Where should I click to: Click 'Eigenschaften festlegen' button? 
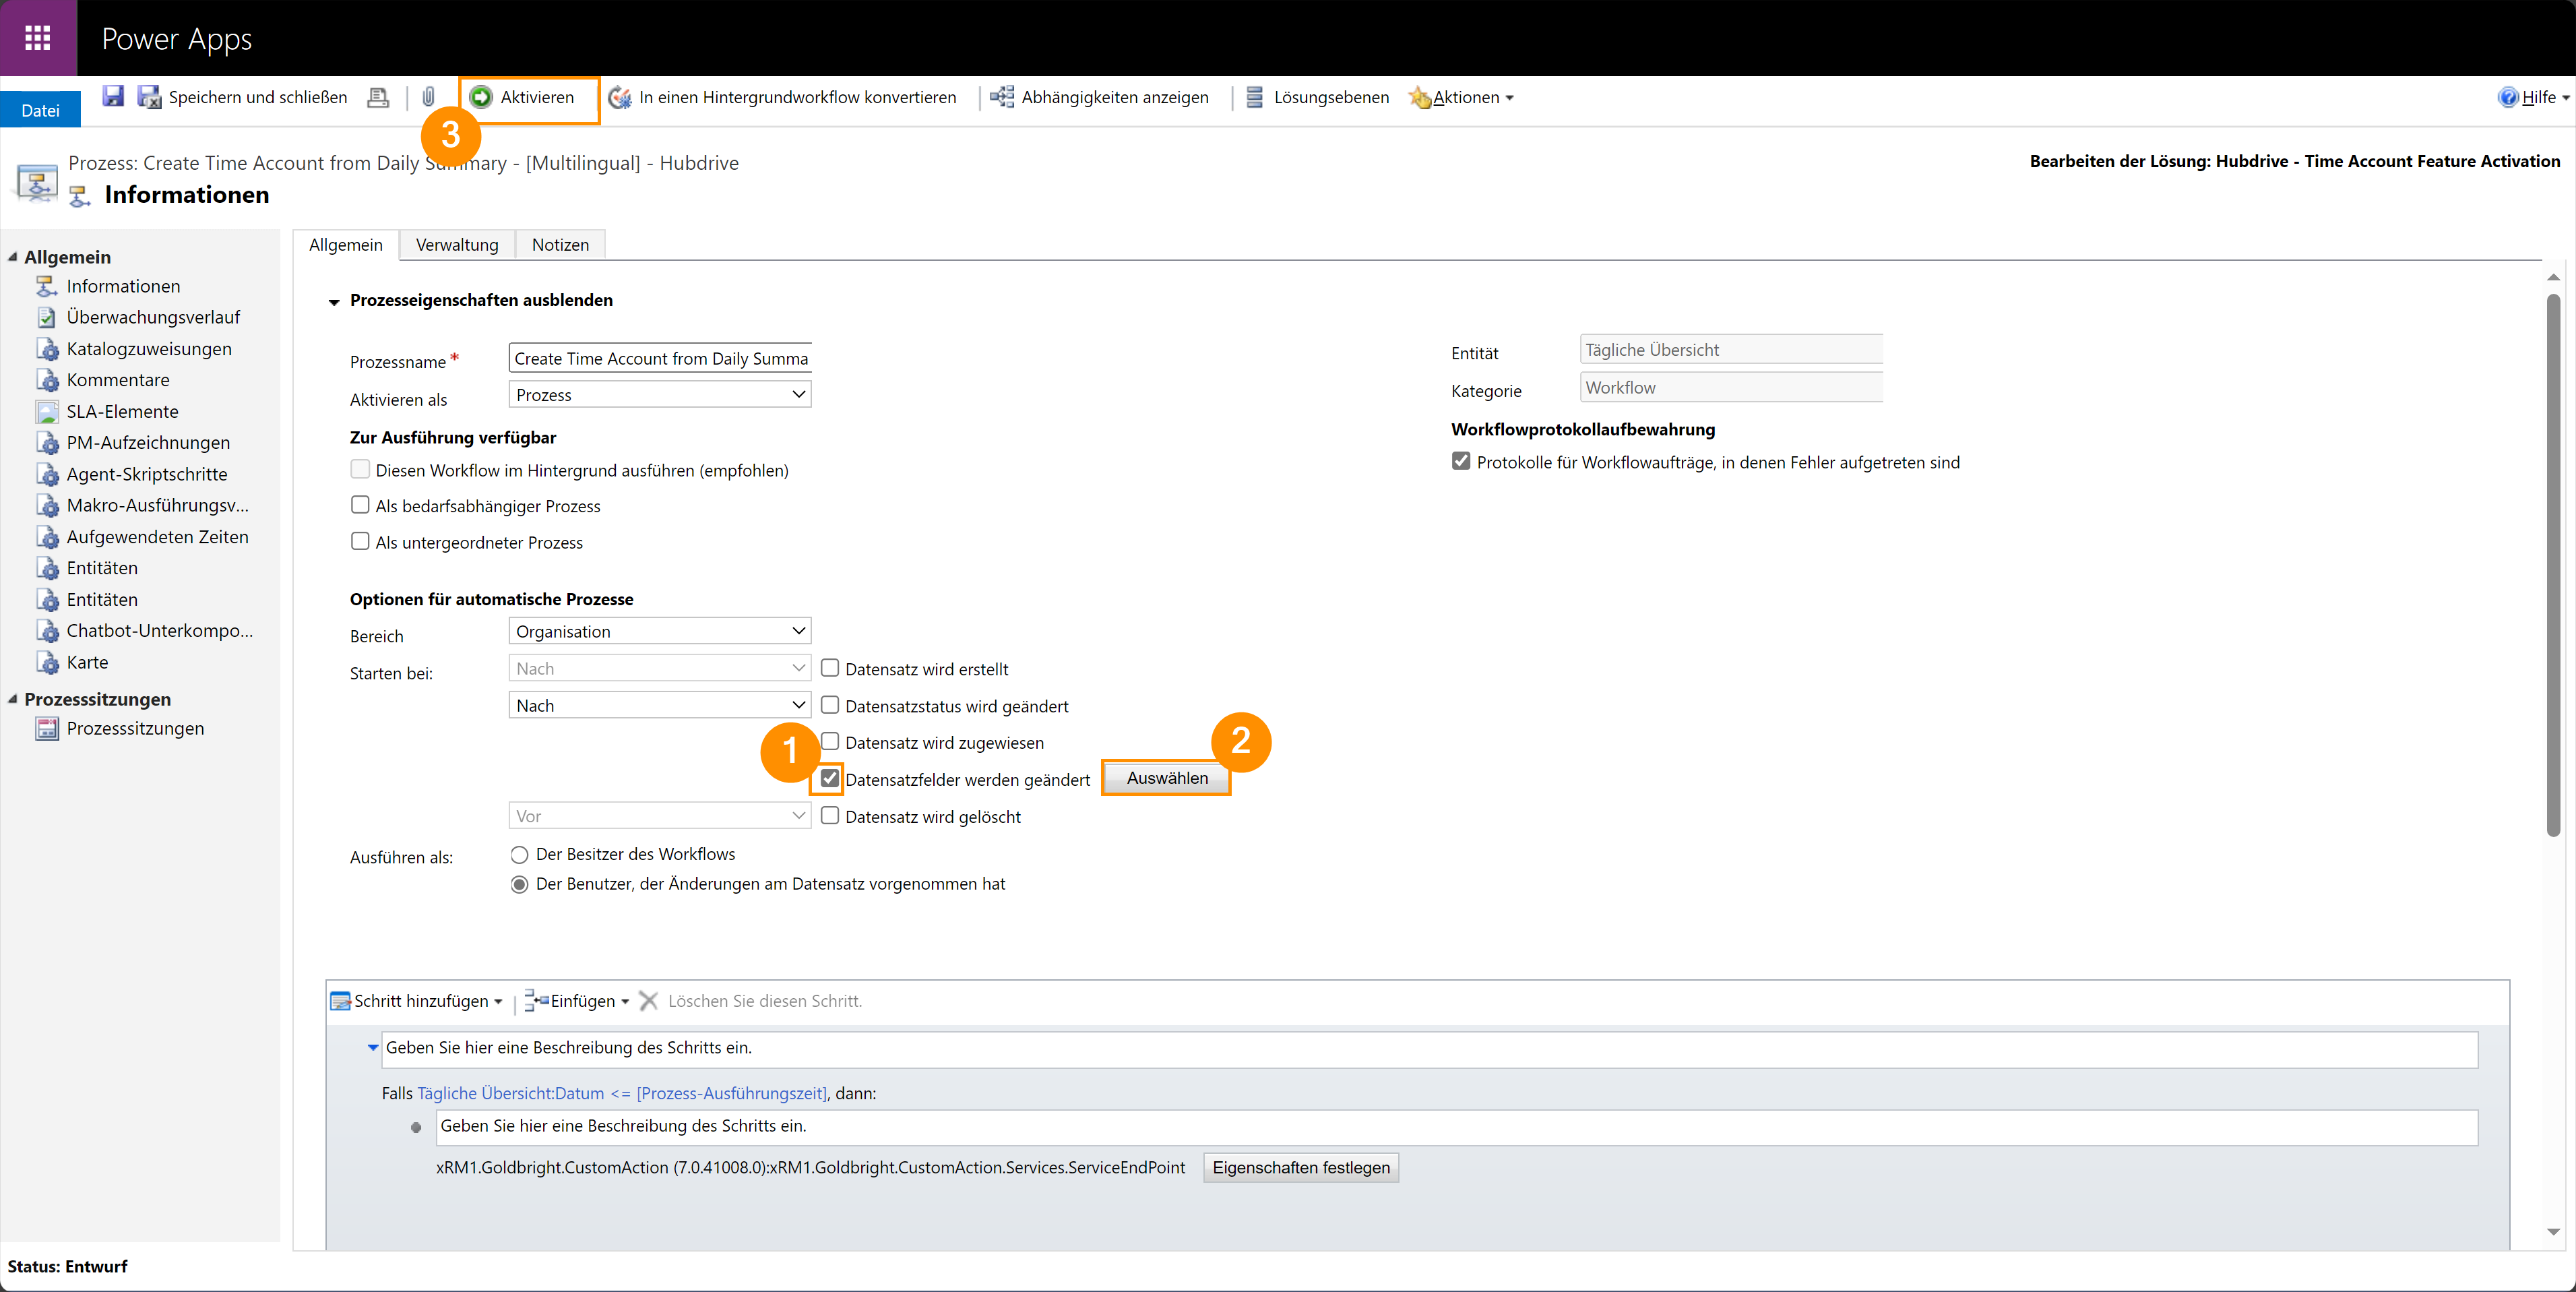tap(1300, 1167)
